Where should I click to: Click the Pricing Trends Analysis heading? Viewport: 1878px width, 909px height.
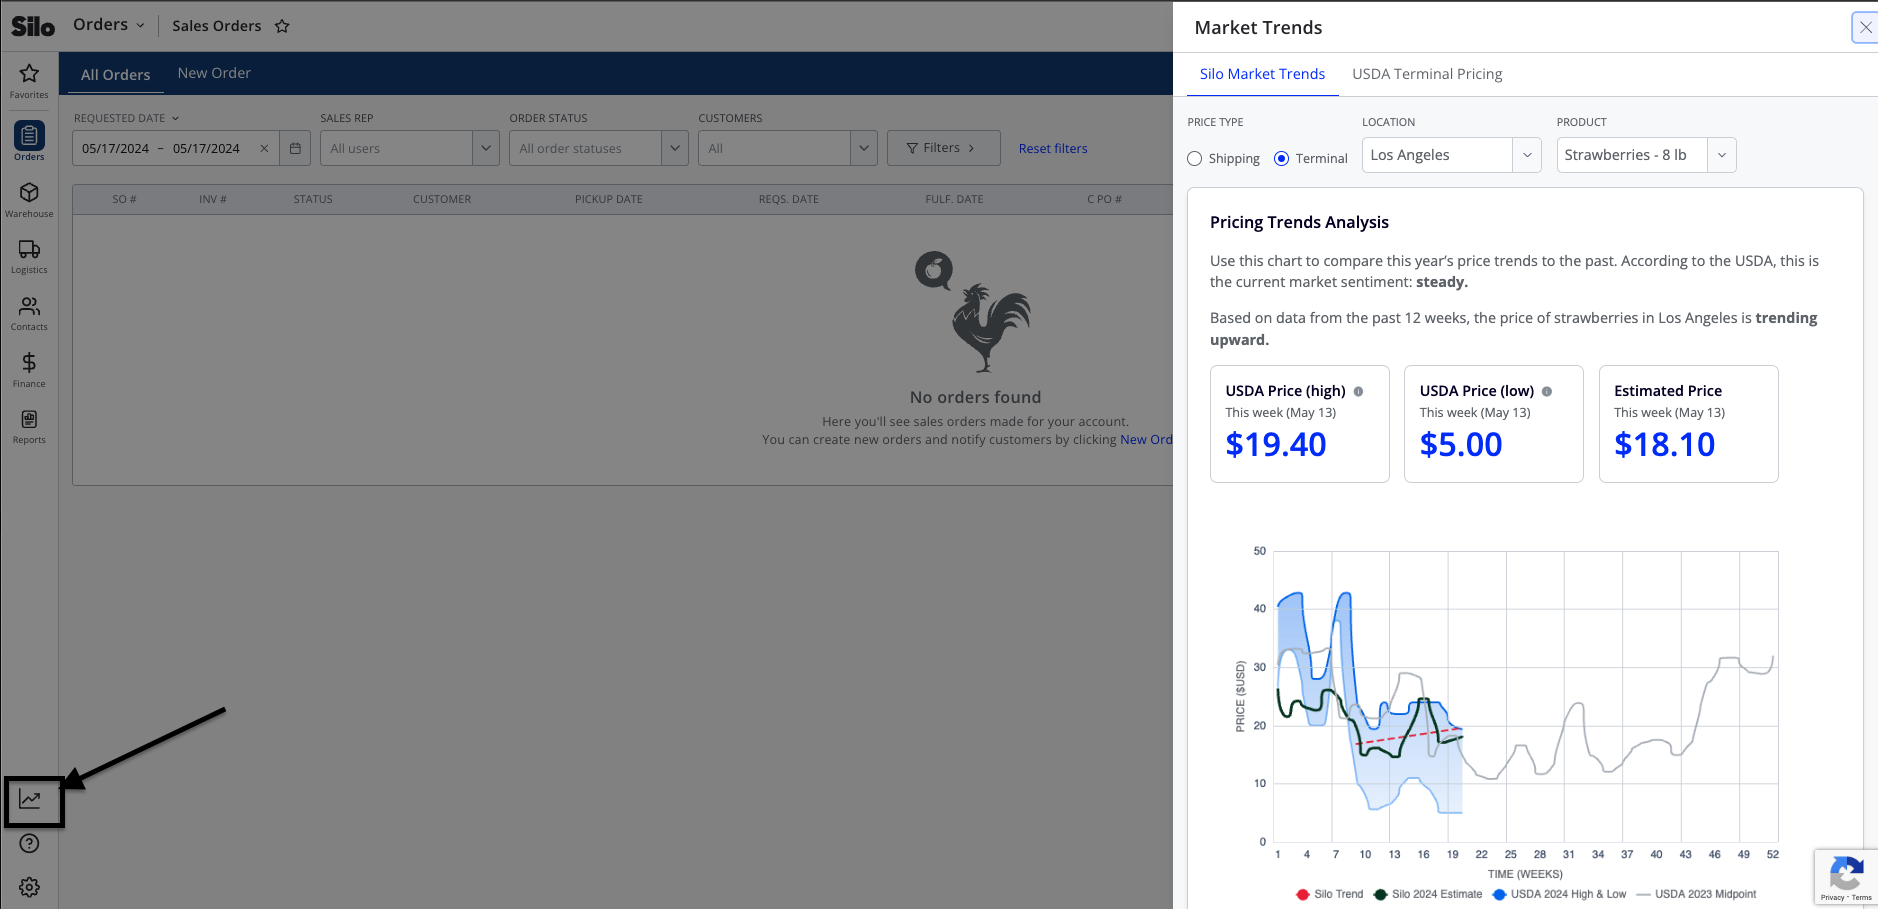pos(1299,222)
